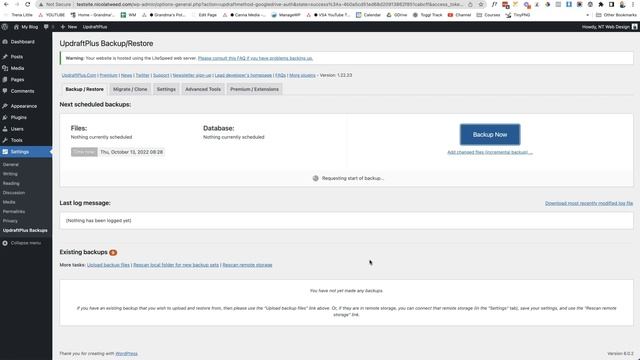Open the News link
This screenshot has height=360, width=640.
click(x=127, y=76)
